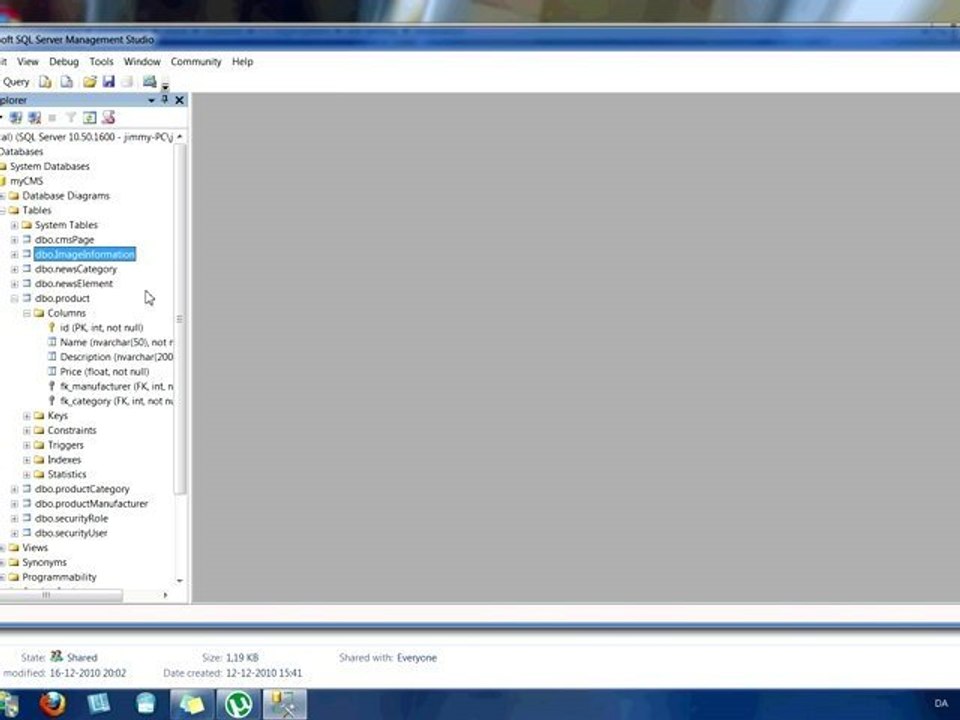Select the System Databases folder
Screen dimensions: 960x720
pyautogui.click(x=50, y=167)
